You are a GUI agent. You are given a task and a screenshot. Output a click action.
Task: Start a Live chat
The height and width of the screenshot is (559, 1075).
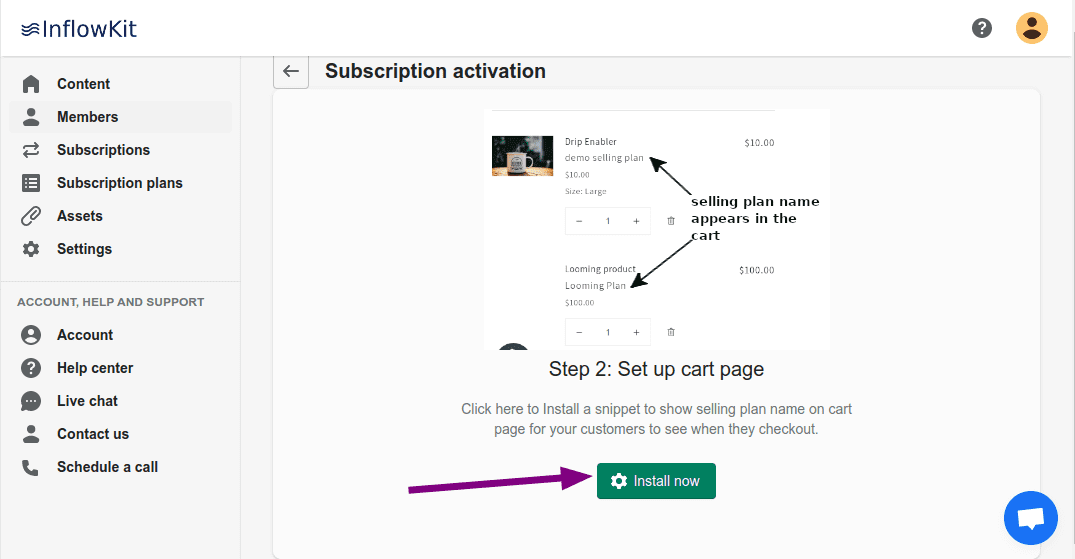tap(87, 401)
